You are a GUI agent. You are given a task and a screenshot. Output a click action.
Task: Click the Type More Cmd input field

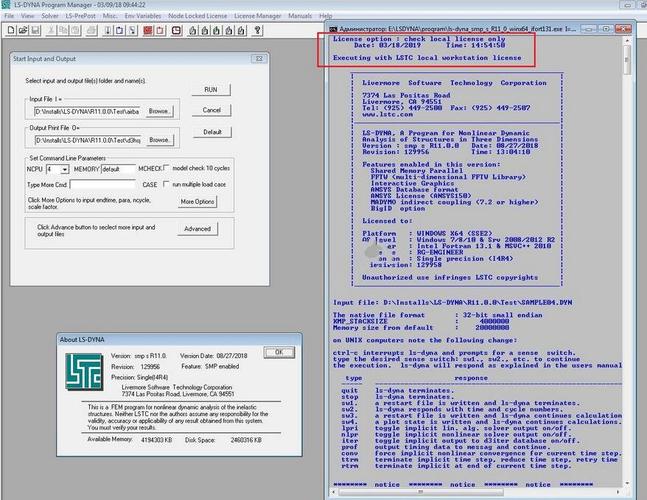click(x=103, y=184)
